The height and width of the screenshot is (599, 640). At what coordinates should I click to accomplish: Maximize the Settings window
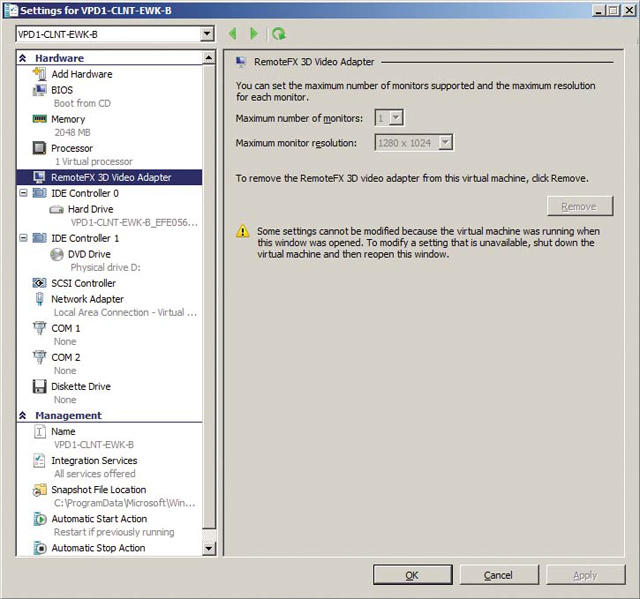point(613,10)
